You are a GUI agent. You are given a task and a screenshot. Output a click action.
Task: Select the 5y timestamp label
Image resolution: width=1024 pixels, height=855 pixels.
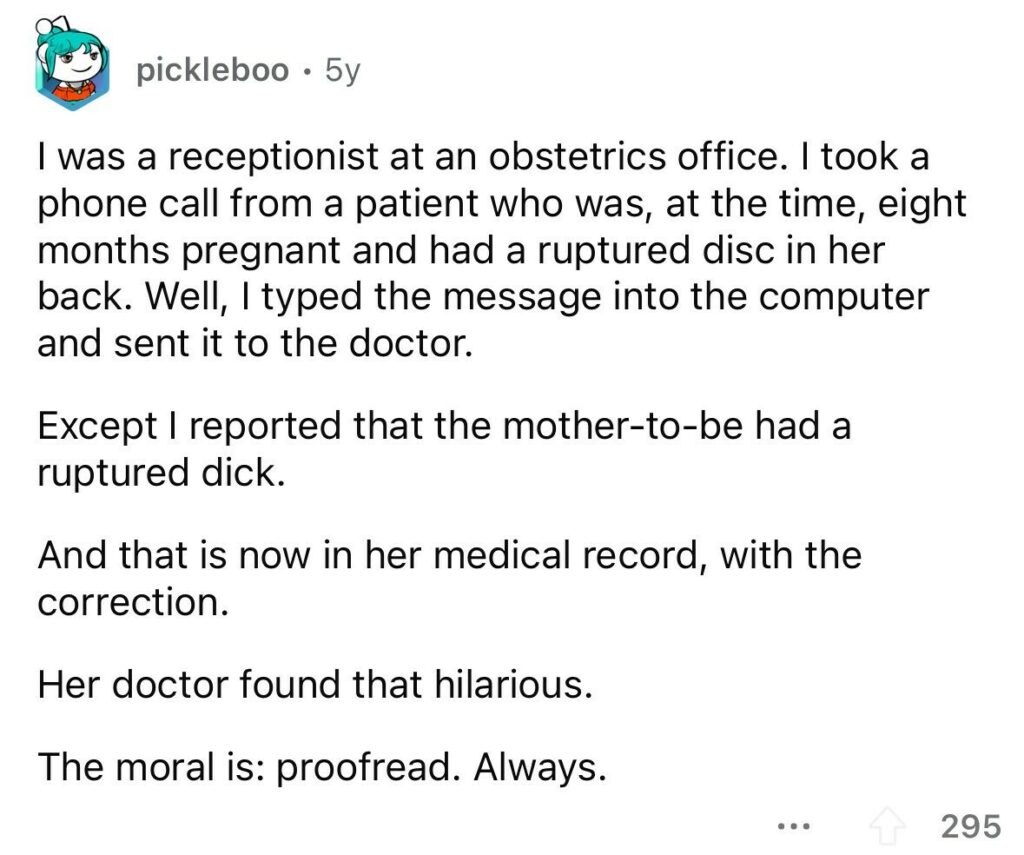click(340, 68)
